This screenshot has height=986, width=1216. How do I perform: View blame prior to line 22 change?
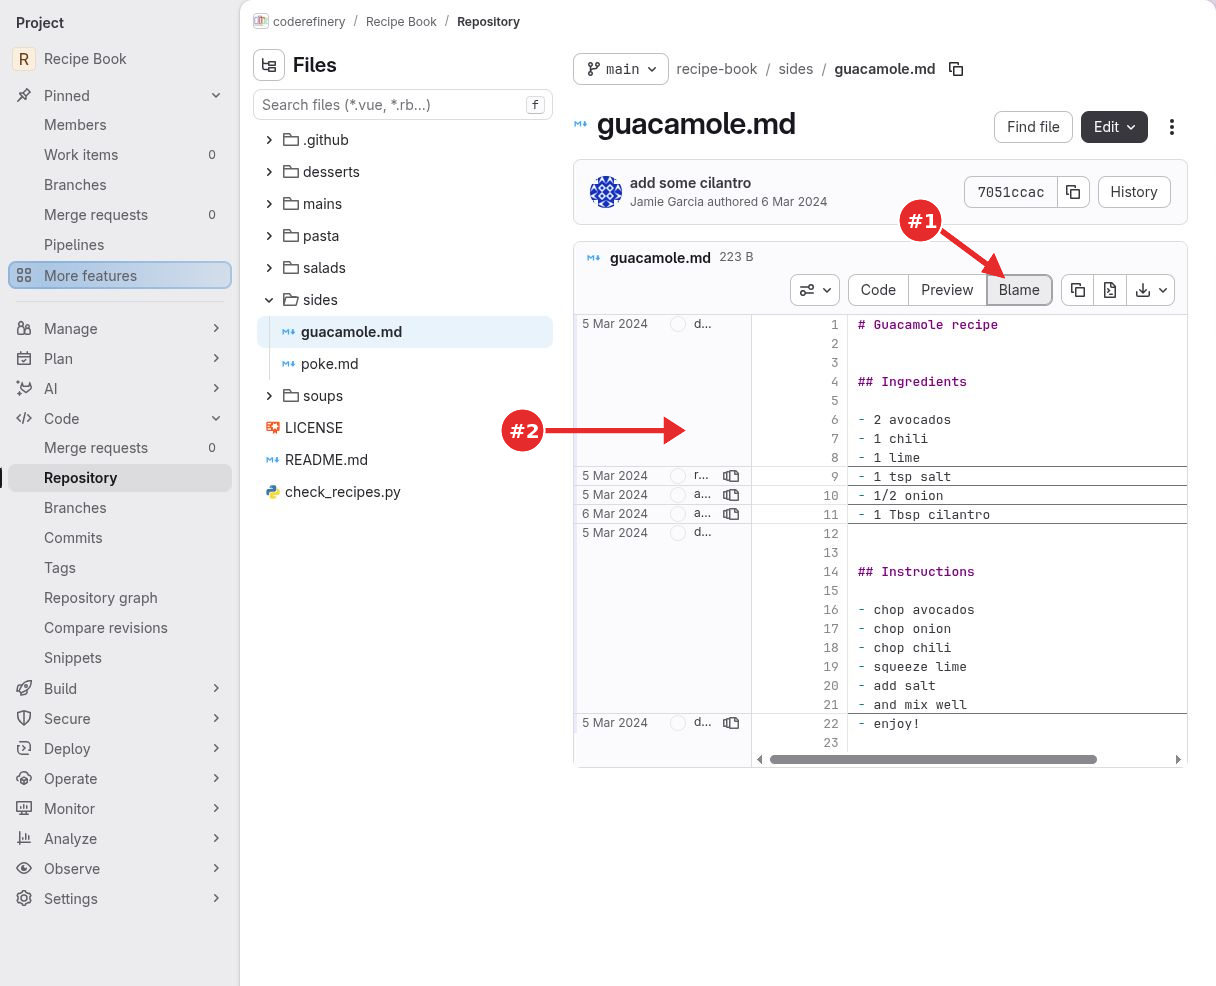click(x=731, y=723)
